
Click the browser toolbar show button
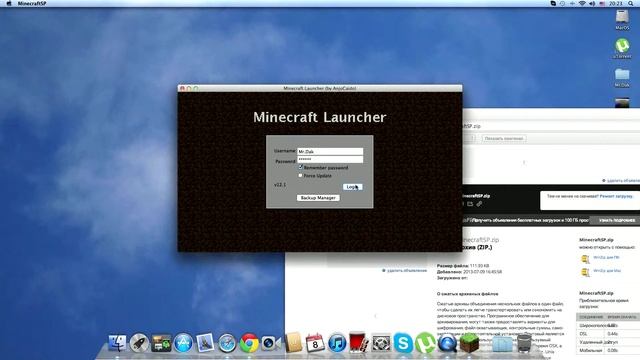tap(504, 138)
